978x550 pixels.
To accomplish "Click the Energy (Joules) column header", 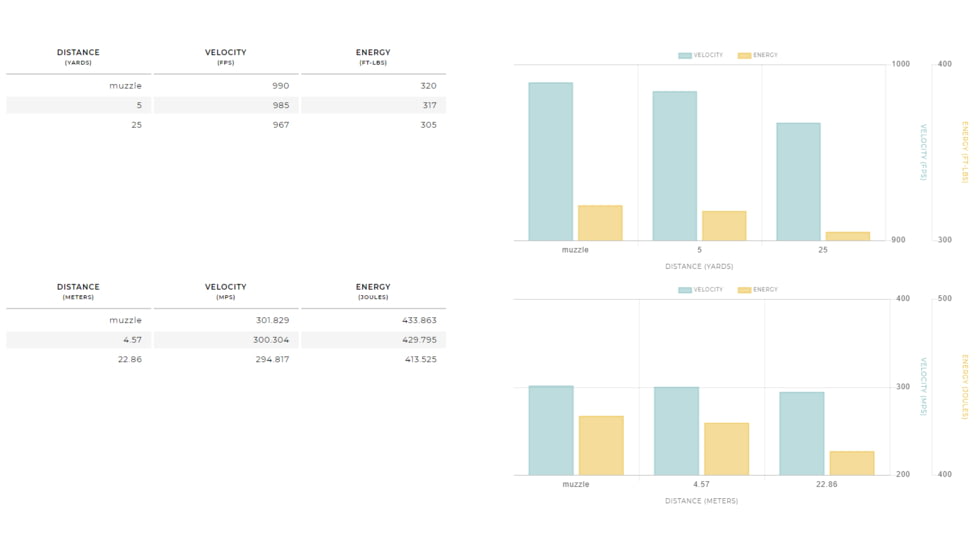I will (x=373, y=291).
